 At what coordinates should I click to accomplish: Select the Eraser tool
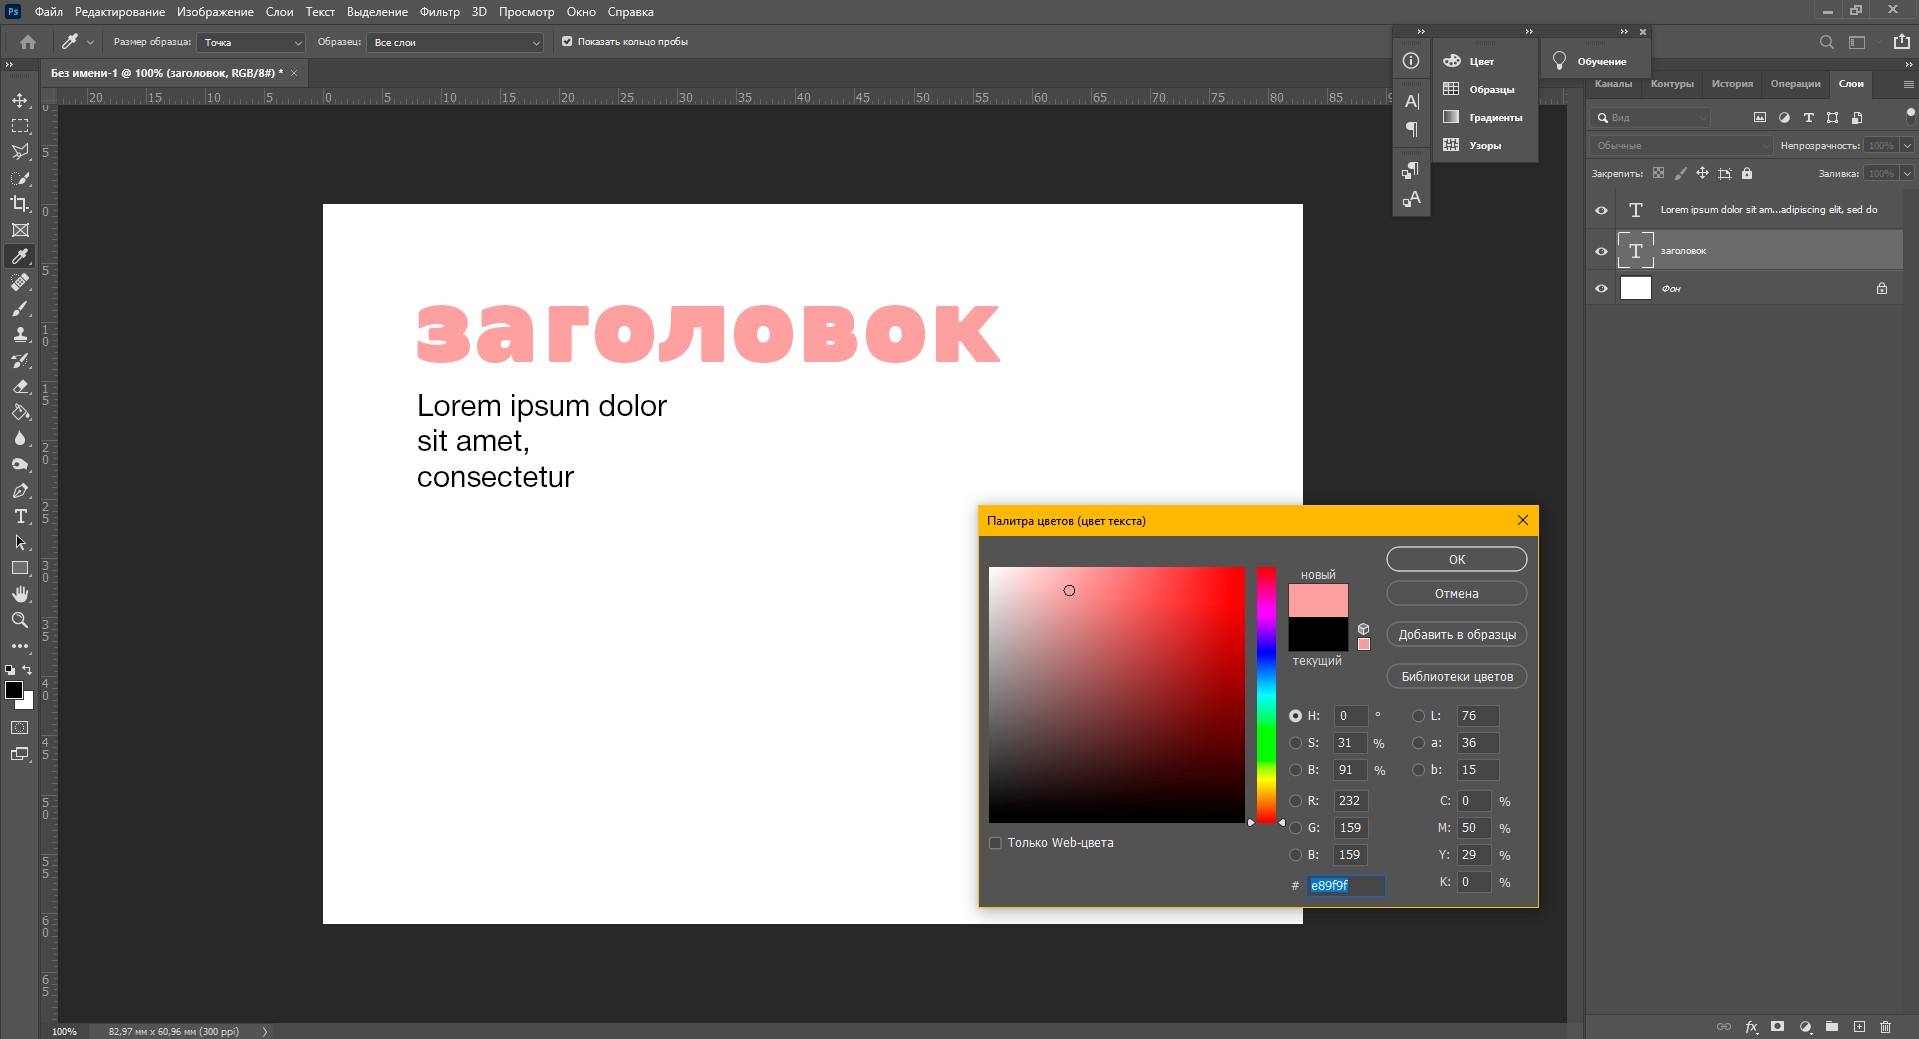(20, 387)
